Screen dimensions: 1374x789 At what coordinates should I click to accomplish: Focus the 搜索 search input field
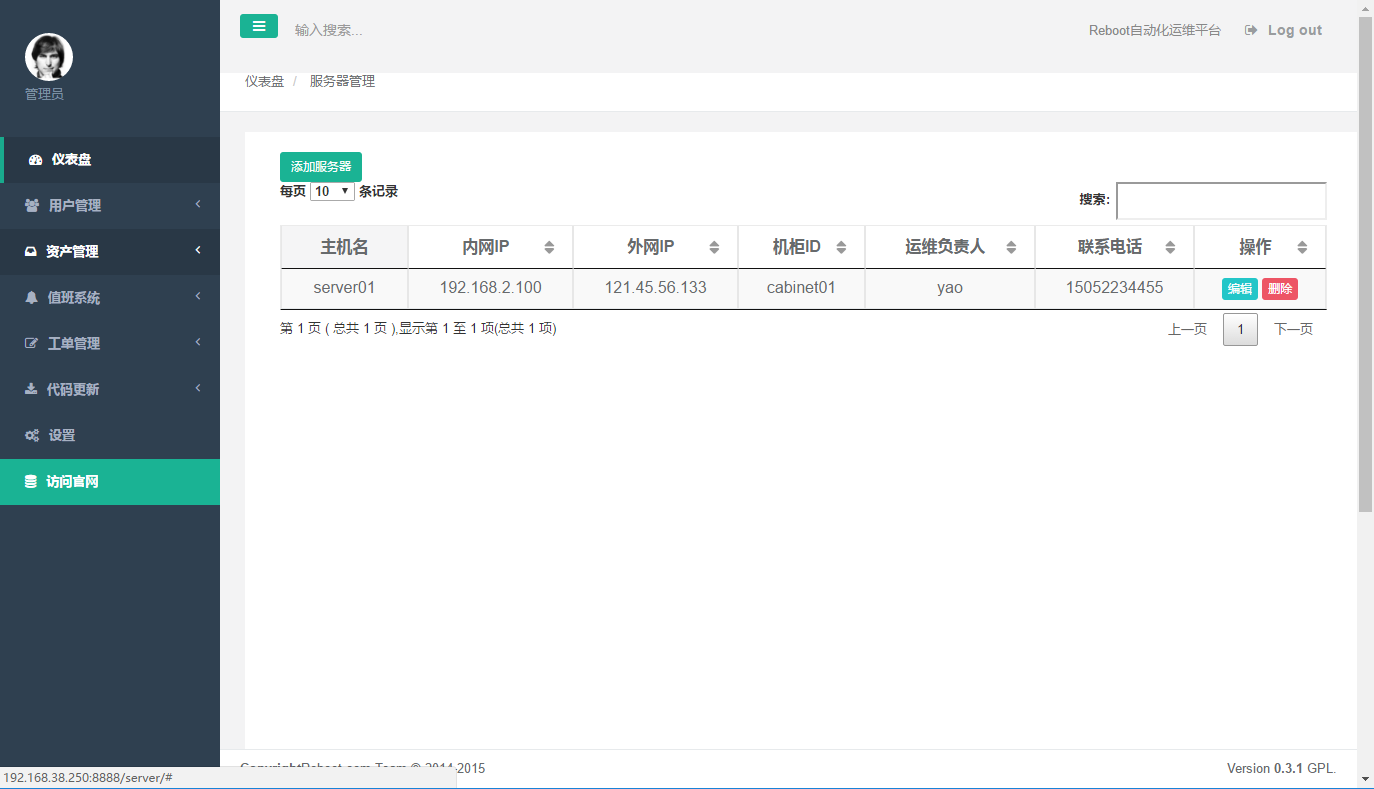coord(1220,201)
